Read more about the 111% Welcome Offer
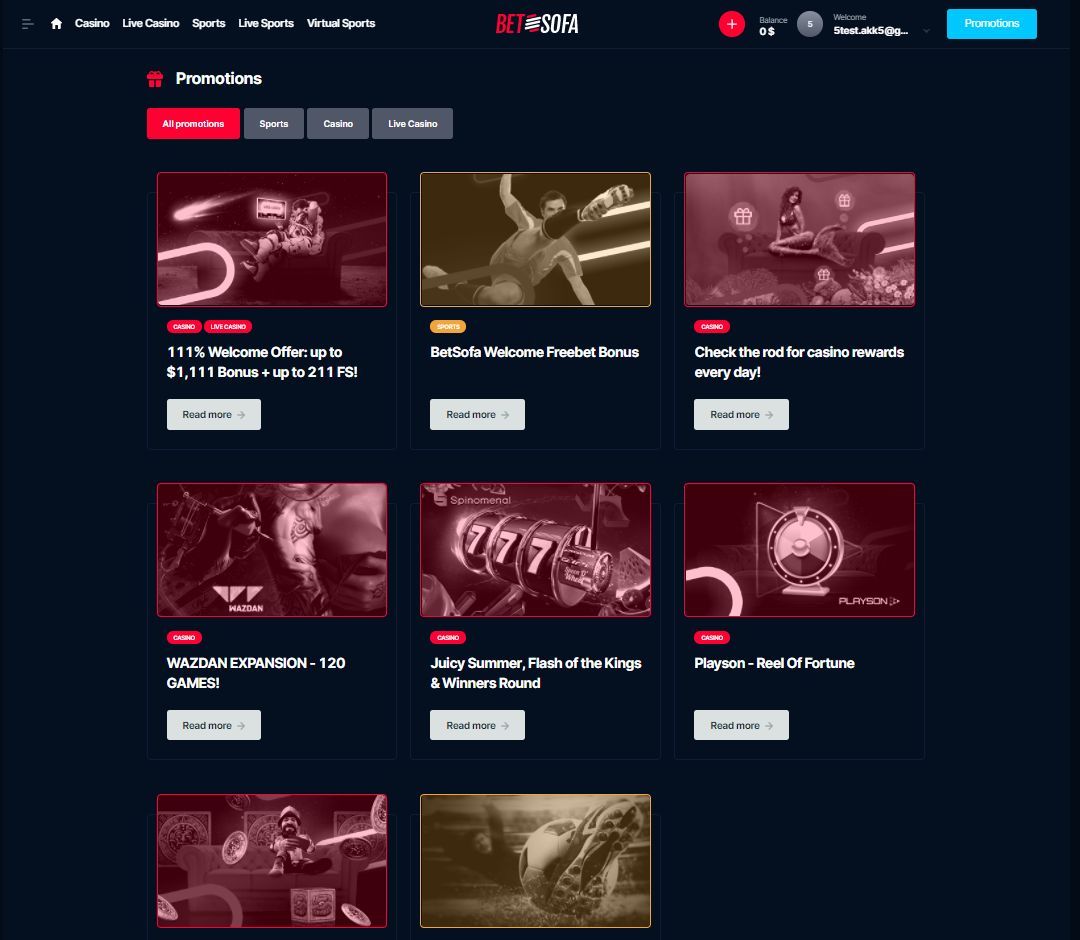 pyautogui.click(x=213, y=415)
